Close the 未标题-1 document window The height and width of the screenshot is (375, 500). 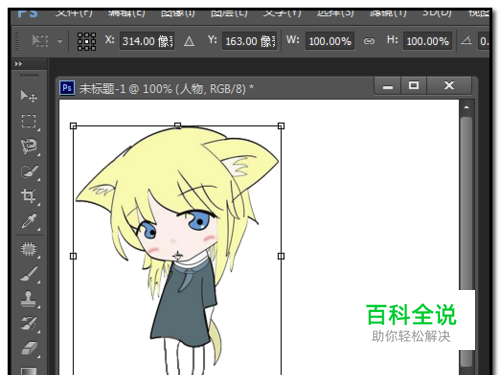(449, 86)
